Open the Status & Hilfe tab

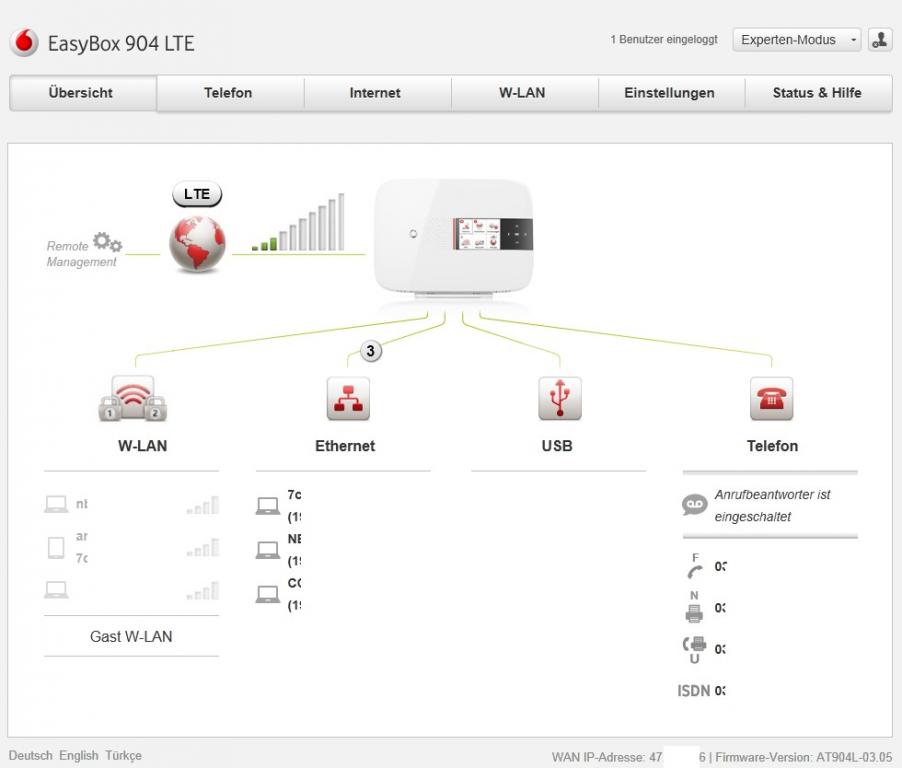tap(817, 93)
